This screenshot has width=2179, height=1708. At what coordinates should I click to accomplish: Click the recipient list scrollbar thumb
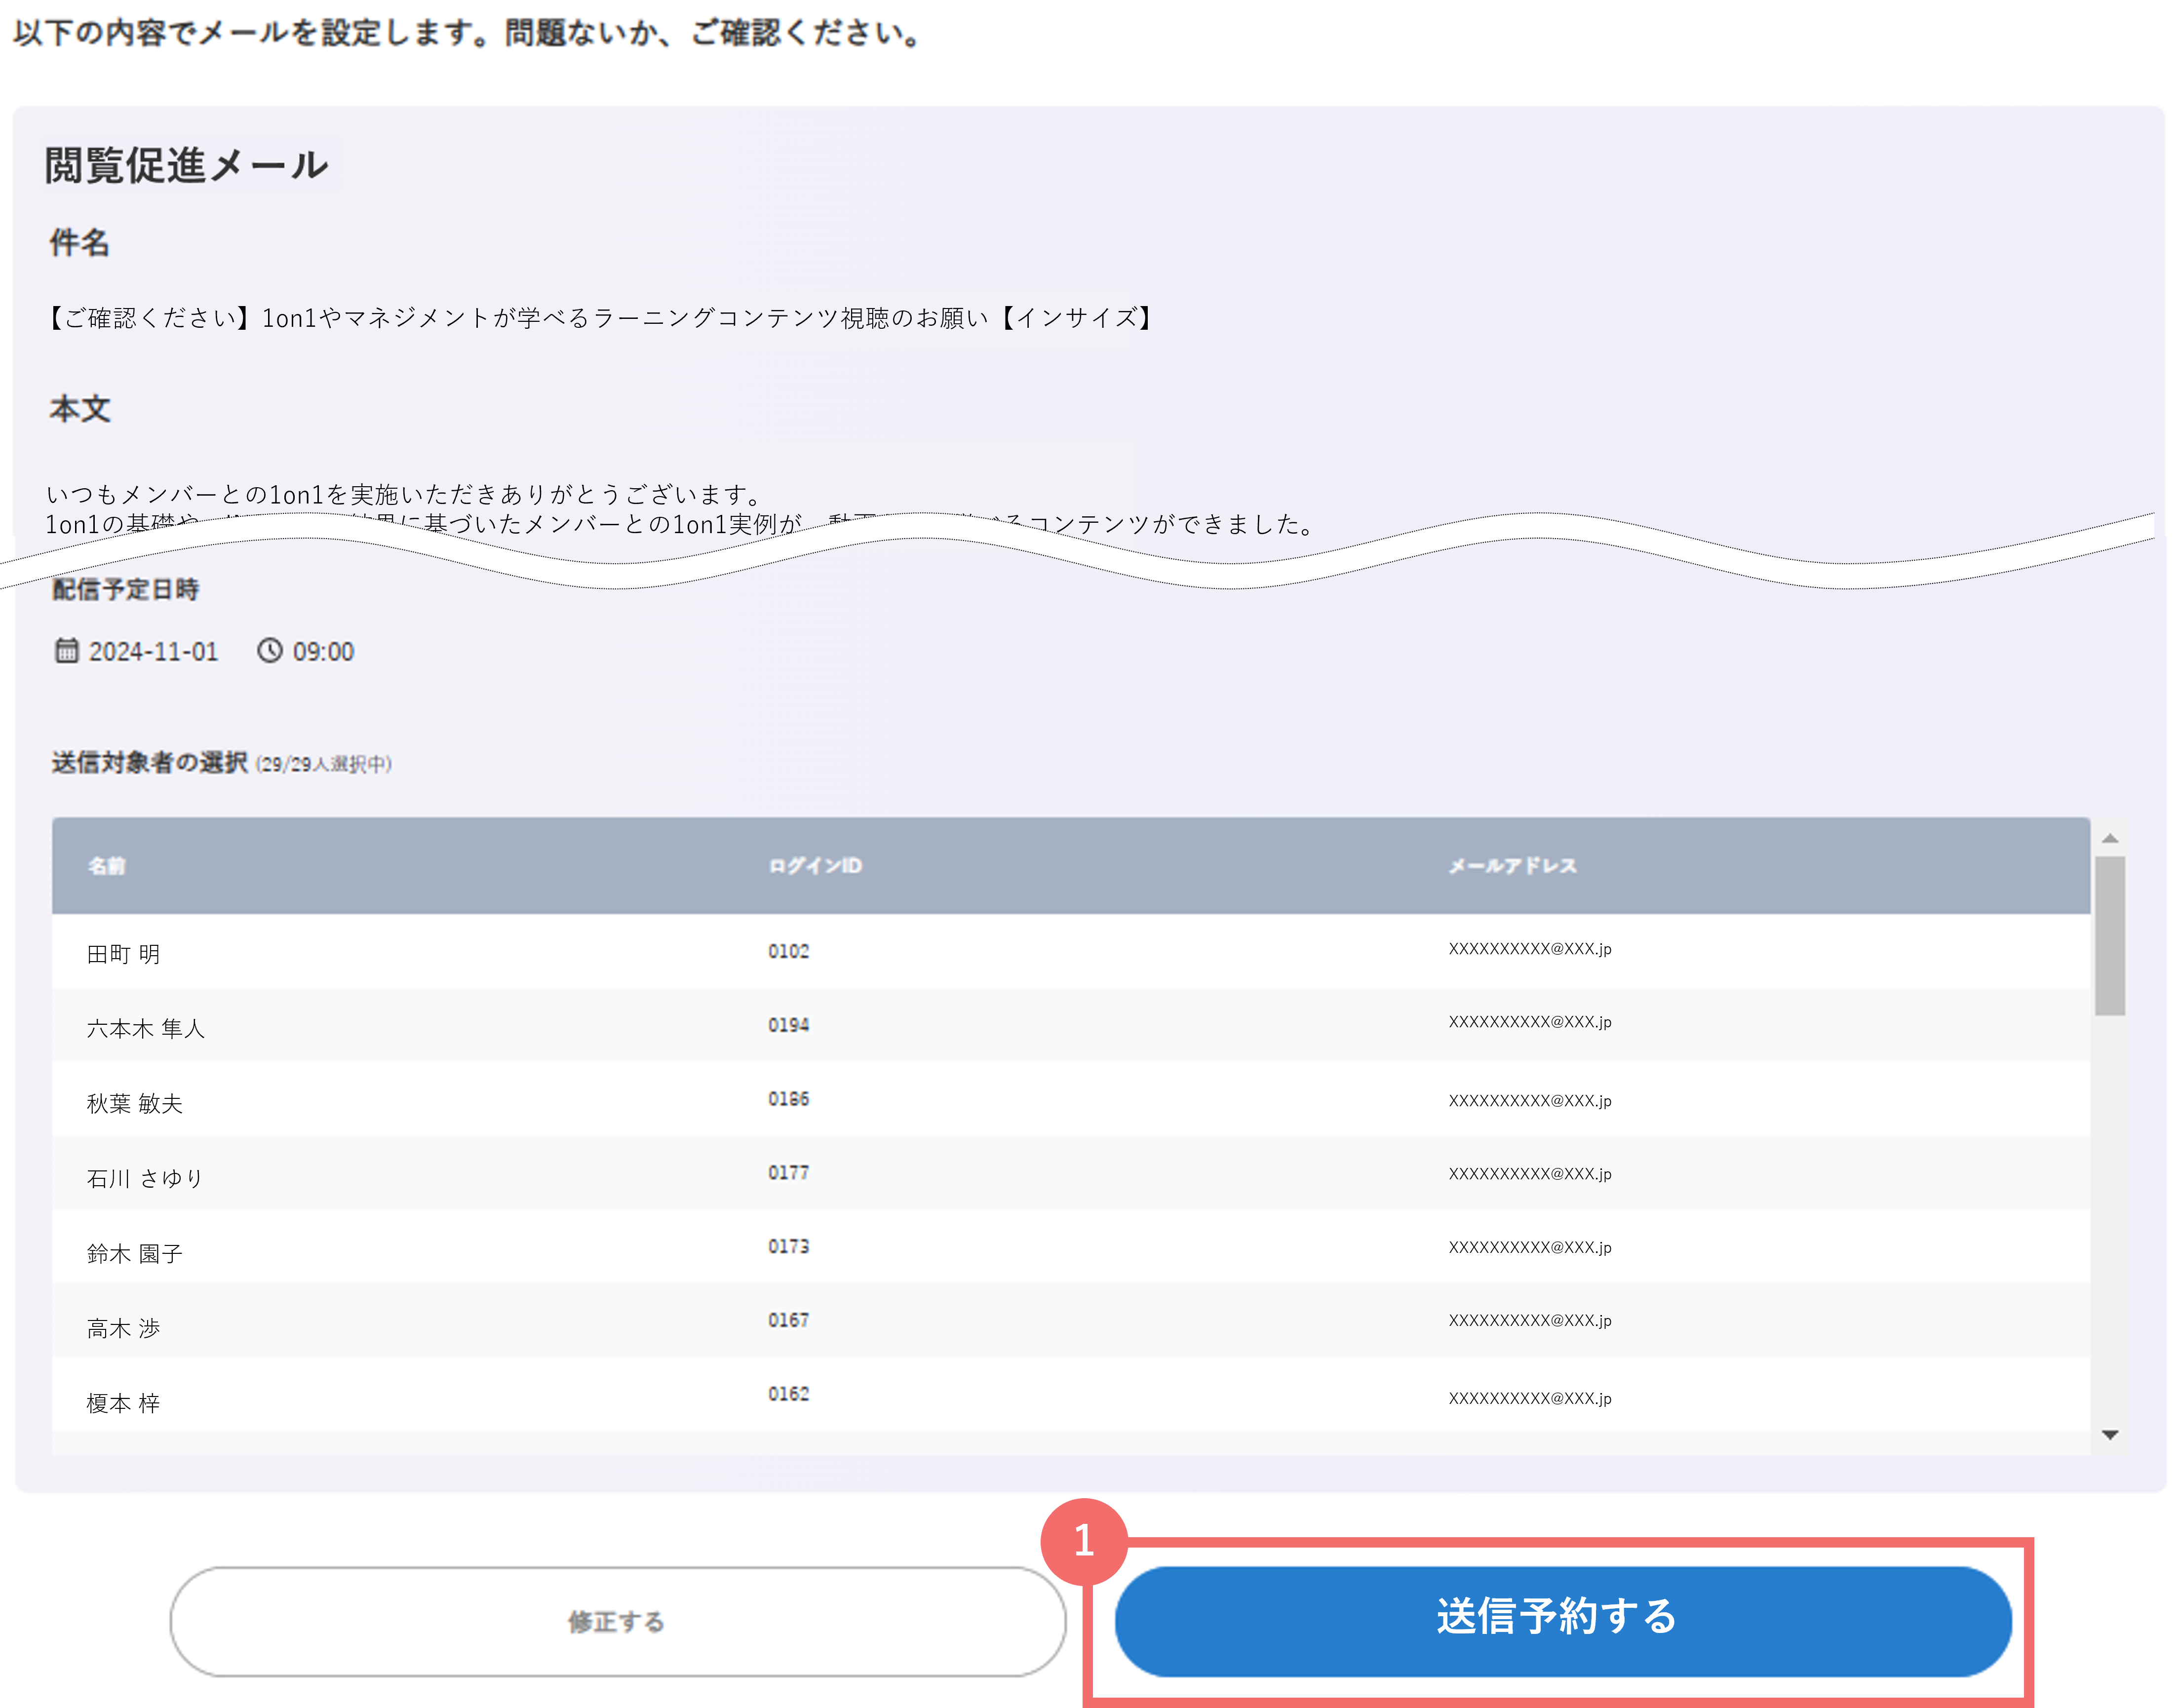tap(2110, 936)
